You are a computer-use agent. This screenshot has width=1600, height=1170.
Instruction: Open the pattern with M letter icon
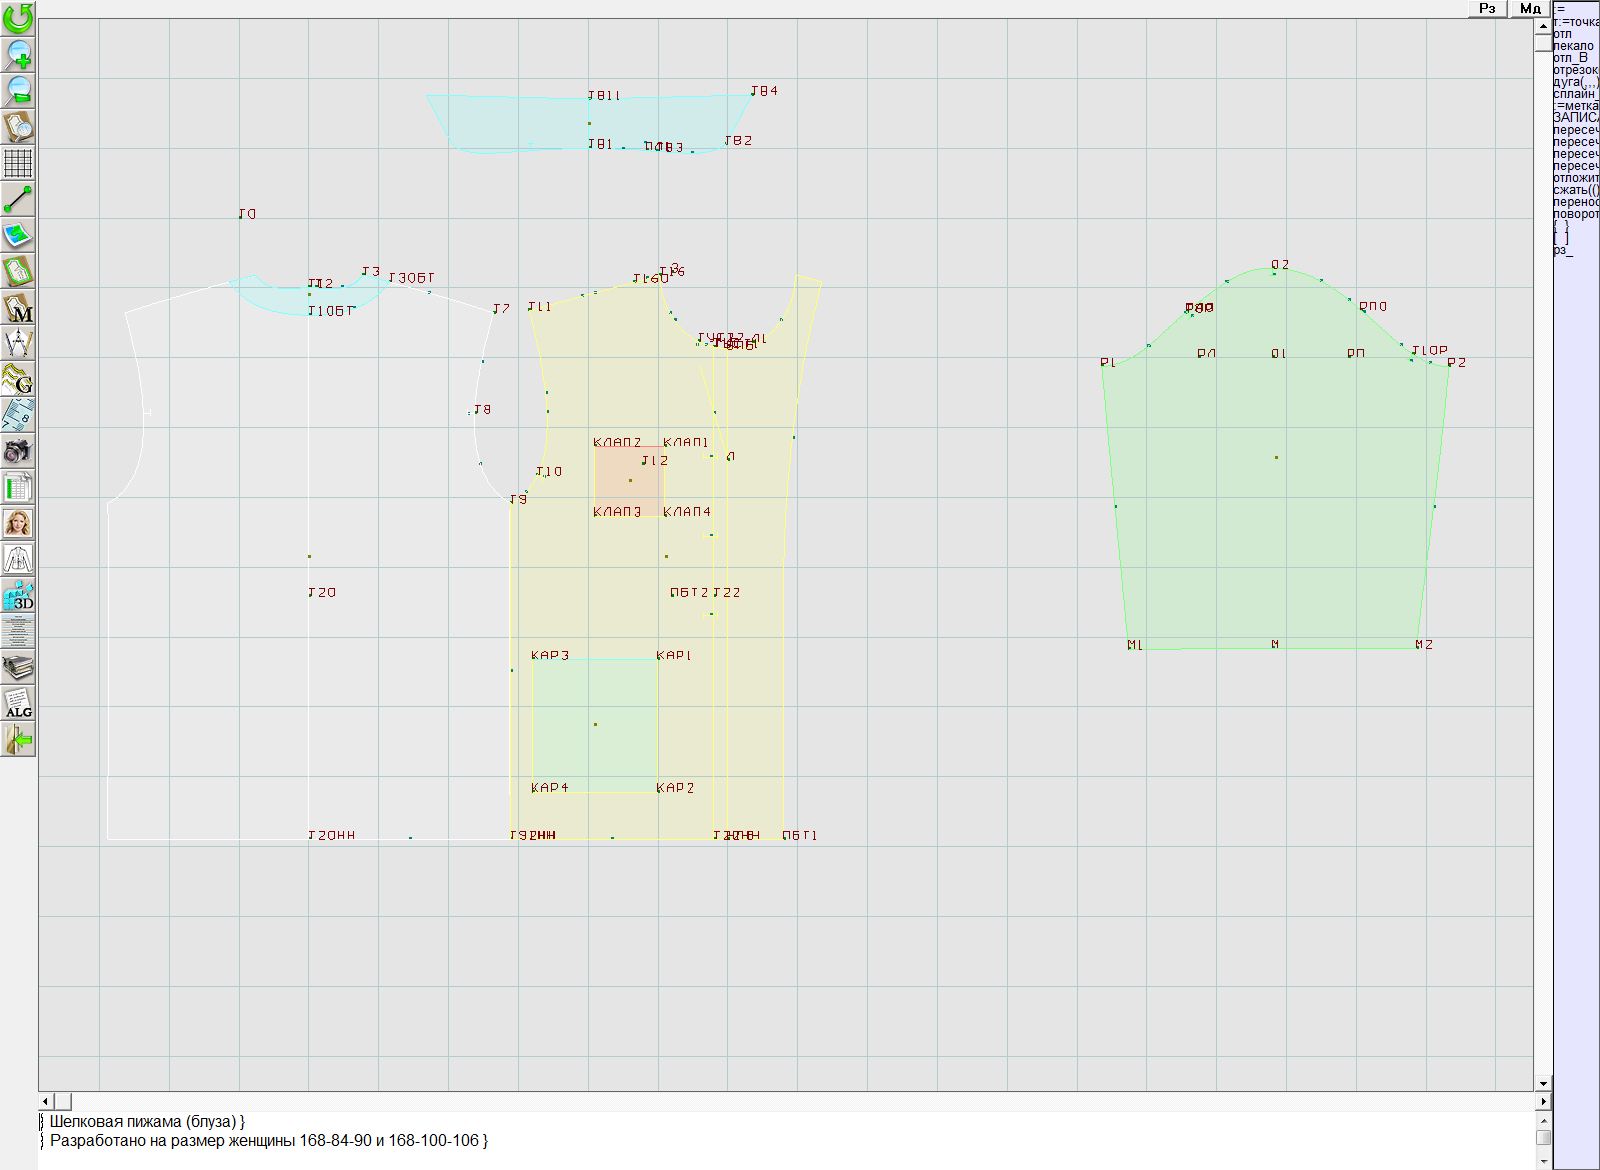pyautogui.click(x=18, y=308)
